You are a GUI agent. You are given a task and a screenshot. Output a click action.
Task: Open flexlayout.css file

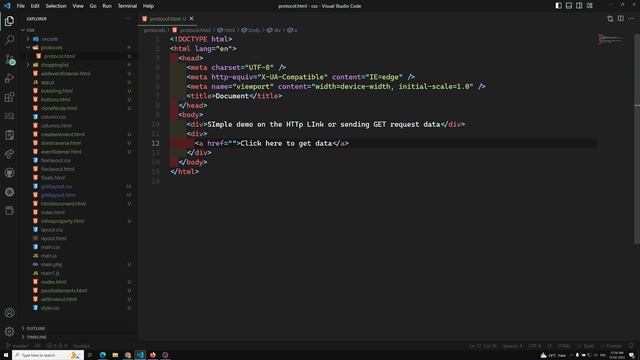(x=56, y=160)
